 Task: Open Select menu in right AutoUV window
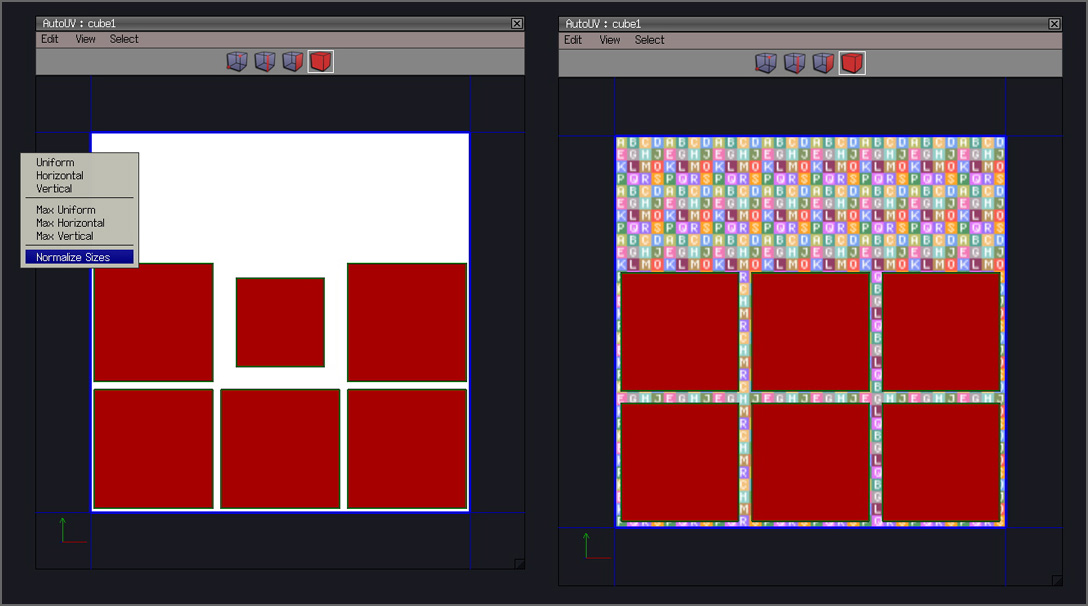coord(649,40)
